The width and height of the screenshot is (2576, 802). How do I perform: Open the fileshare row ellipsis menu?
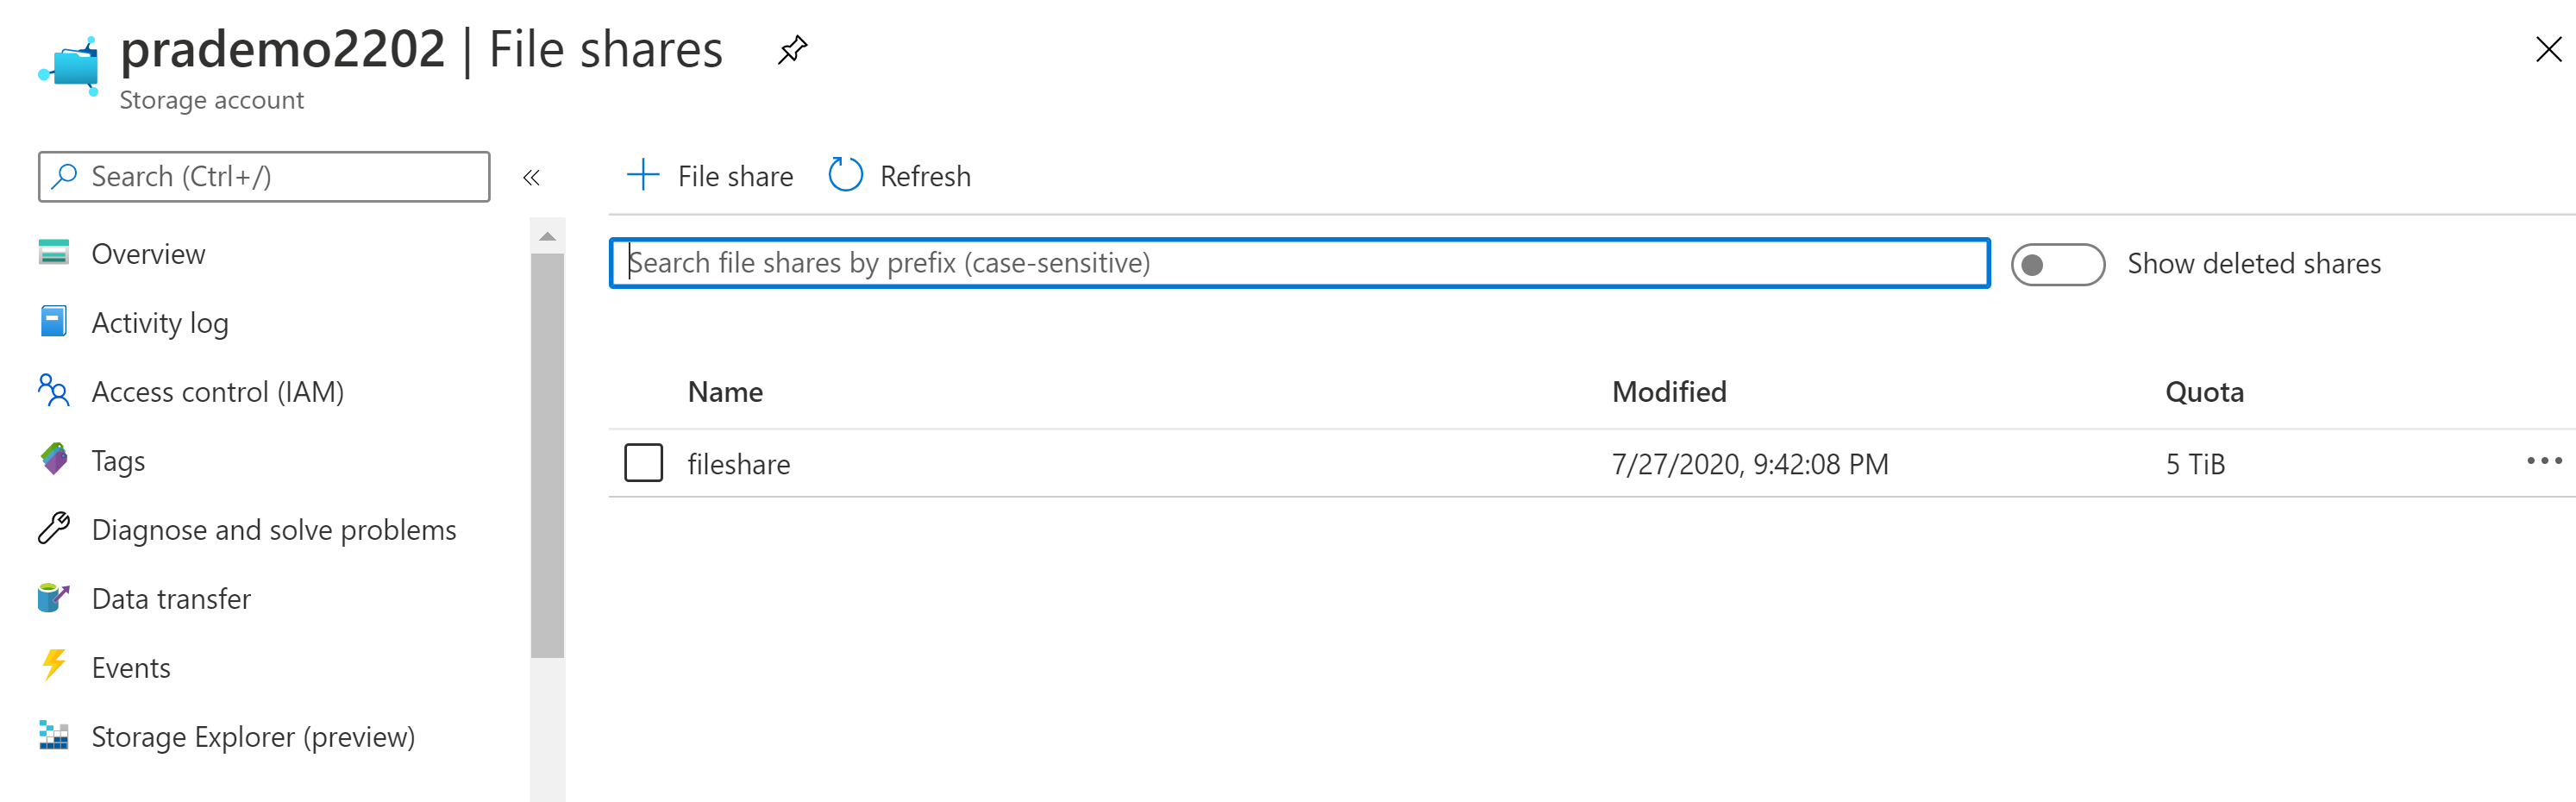point(2544,461)
